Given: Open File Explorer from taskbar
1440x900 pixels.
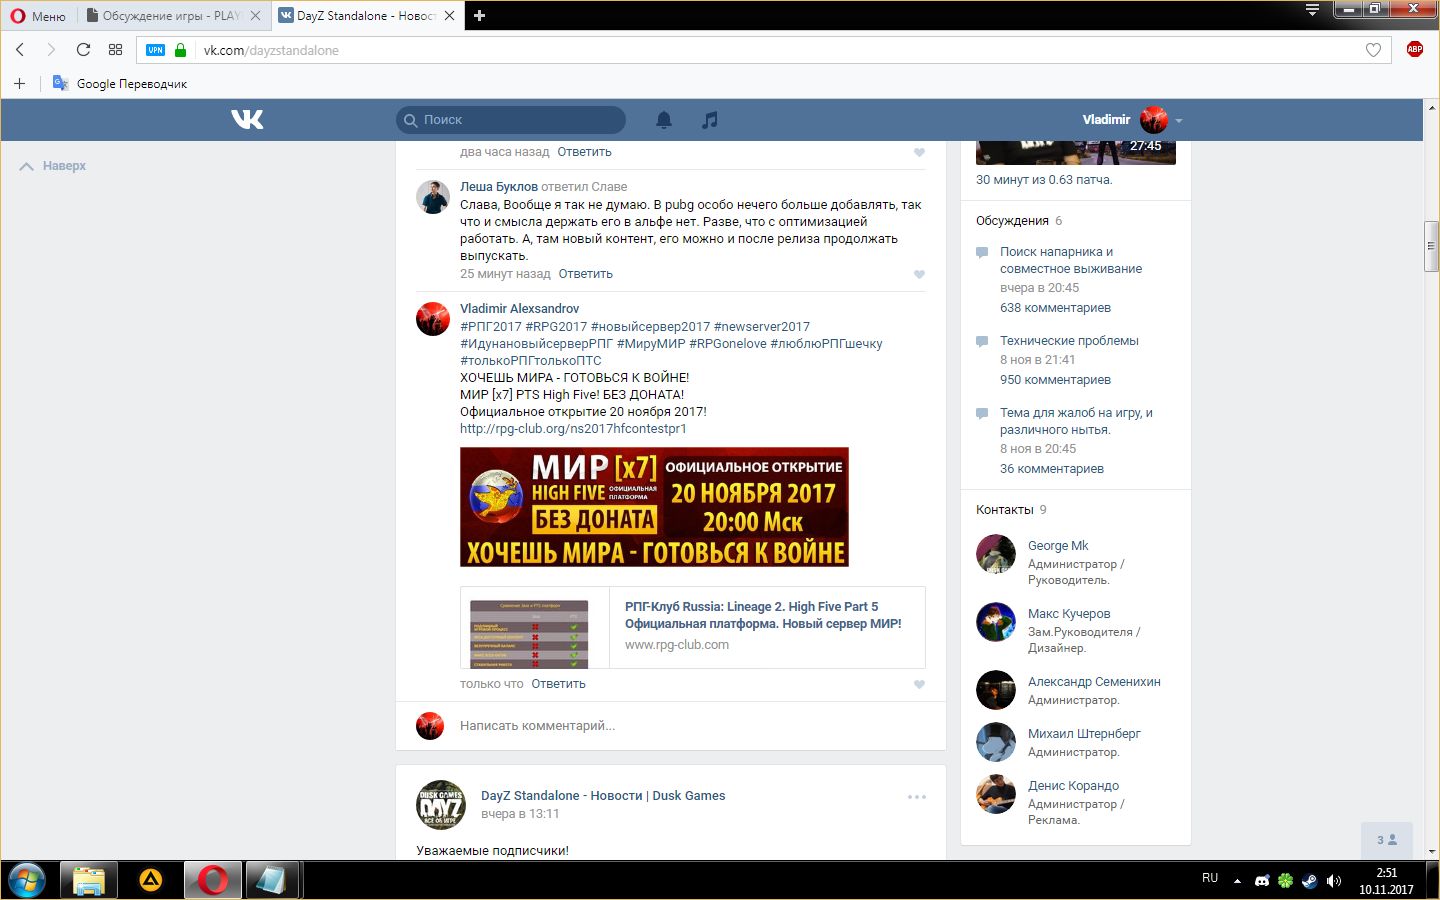Looking at the screenshot, I should pyautogui.click(x=89, y=881).
